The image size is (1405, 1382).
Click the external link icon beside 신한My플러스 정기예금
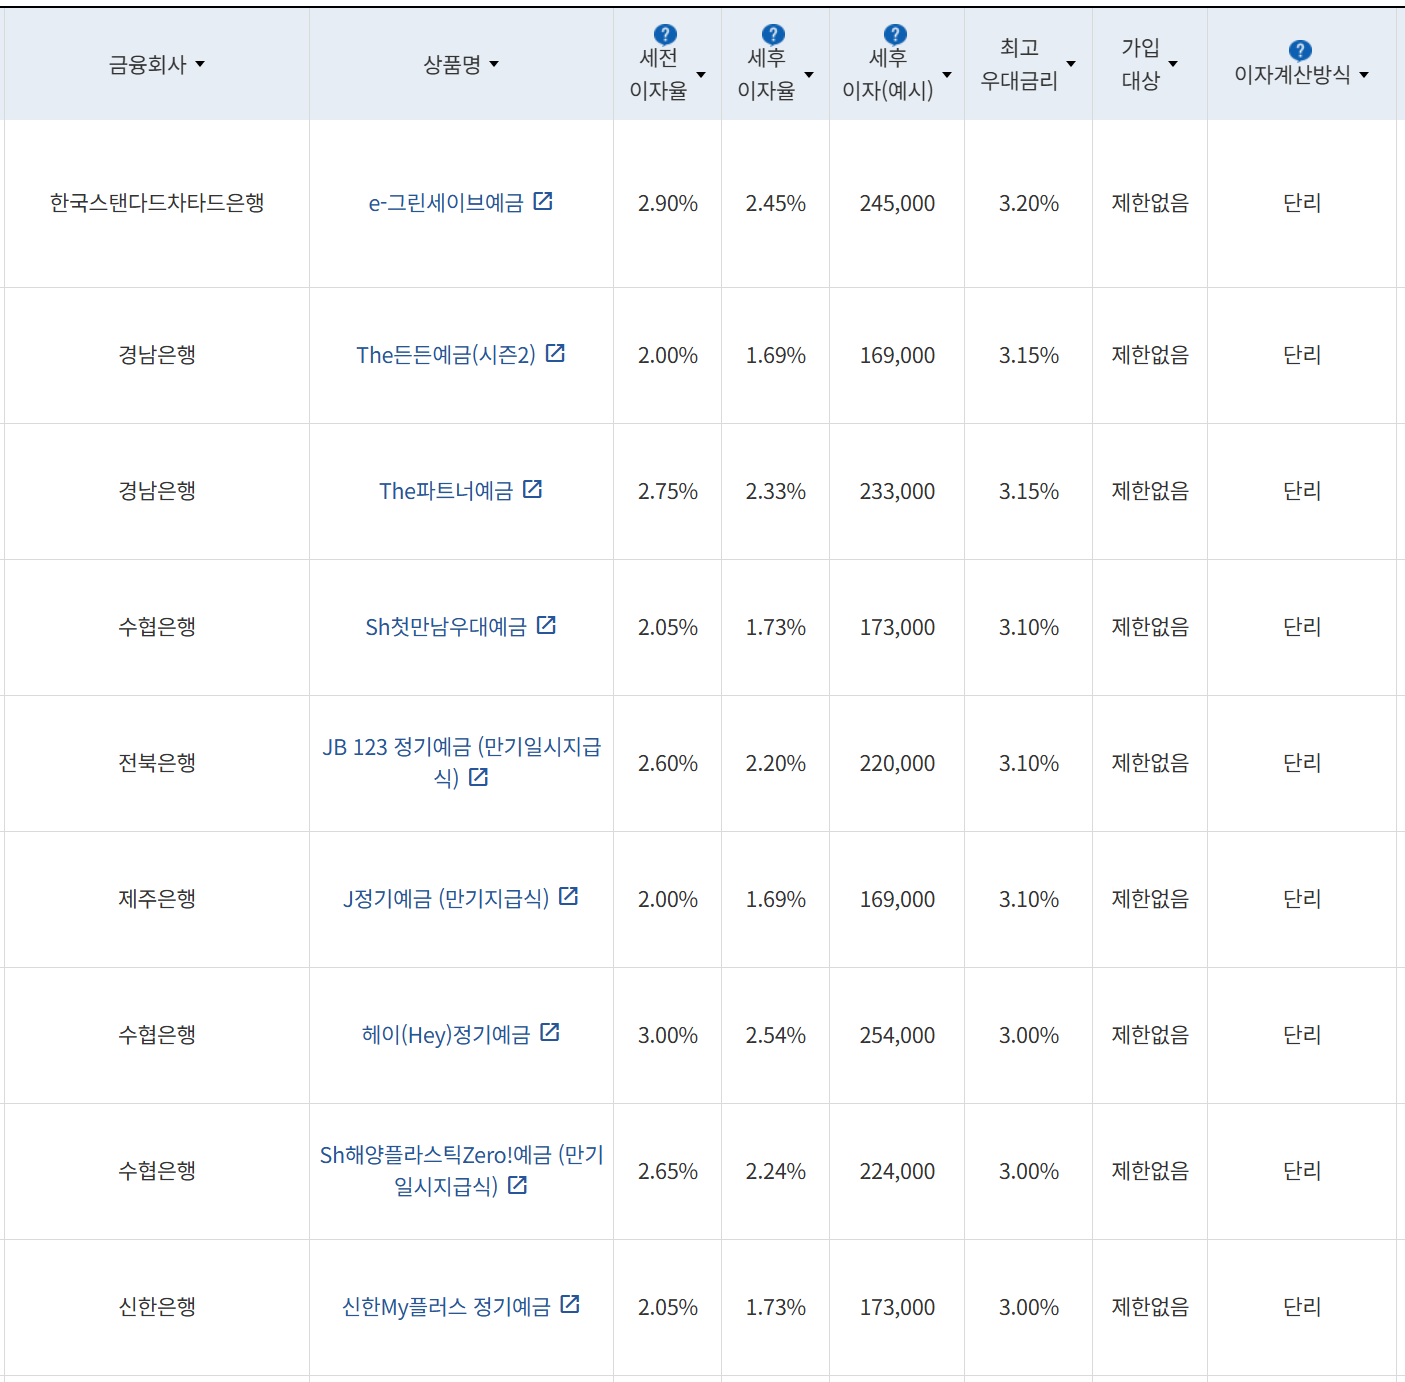pyautogui.click(x=570, y=1304)
